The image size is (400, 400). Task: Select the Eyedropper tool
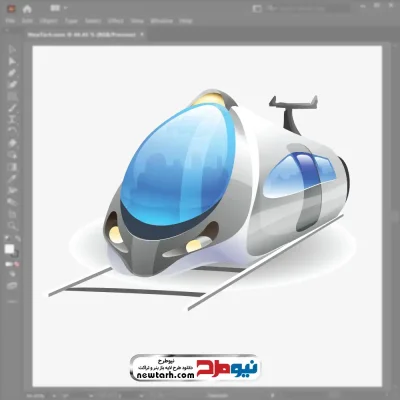tap(12, 179)
